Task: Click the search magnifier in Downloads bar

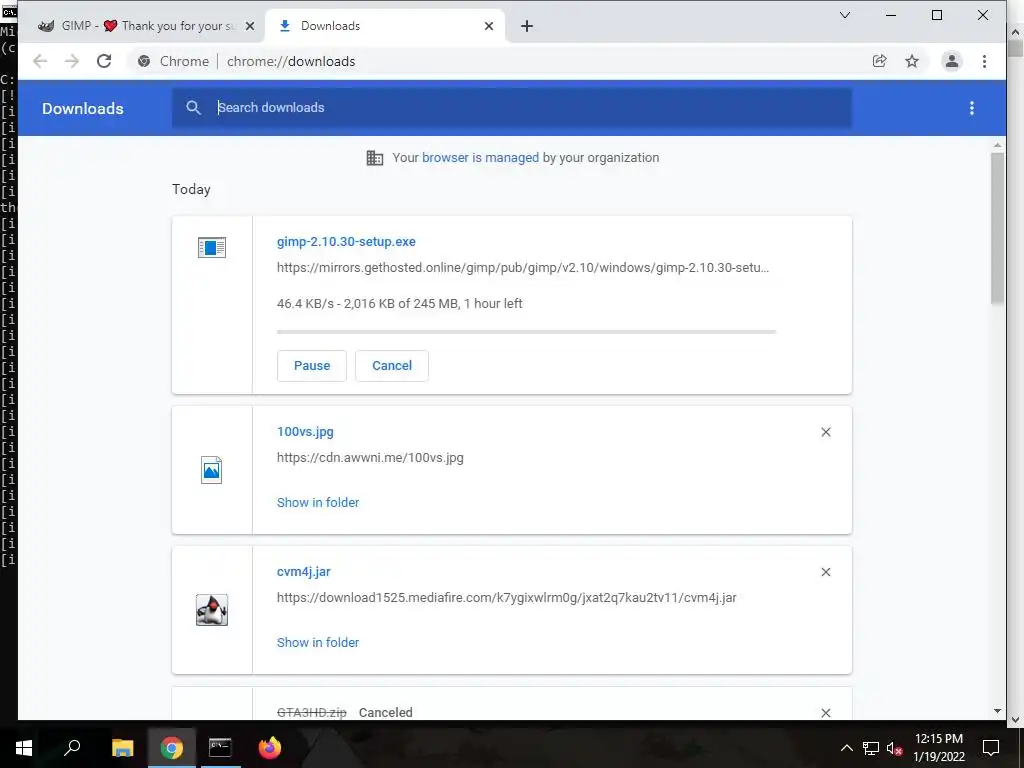Action: pos(193,108)
